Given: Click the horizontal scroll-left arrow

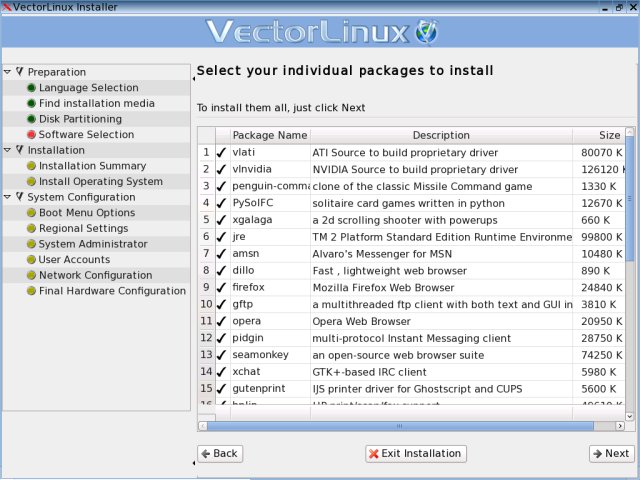Looking at the screenshot, I should 202,426.
